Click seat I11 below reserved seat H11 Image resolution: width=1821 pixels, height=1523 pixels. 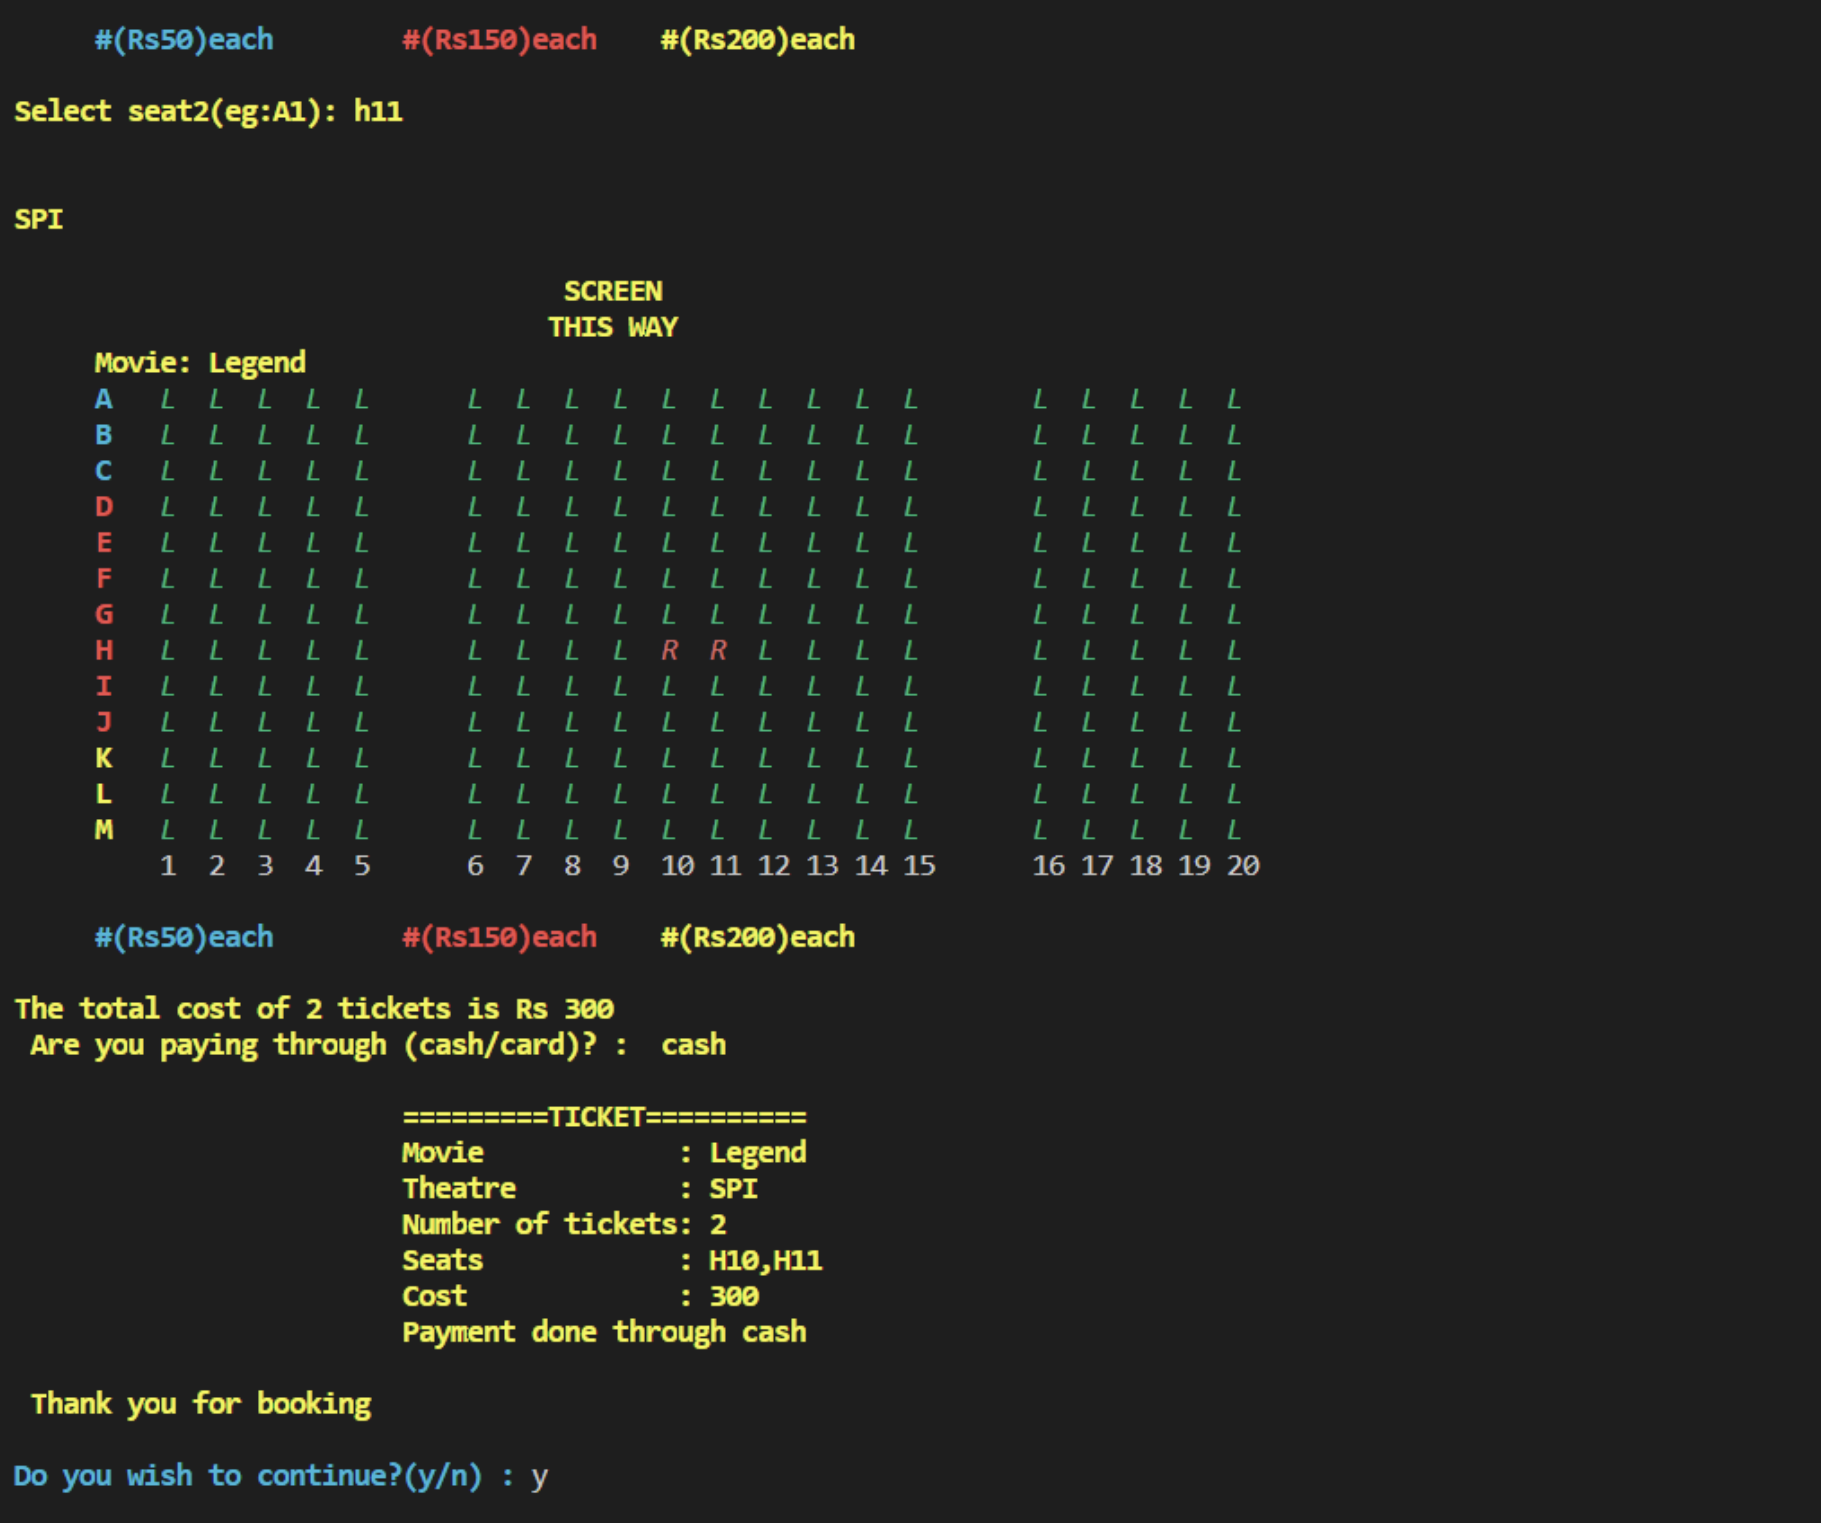(717, 687)
